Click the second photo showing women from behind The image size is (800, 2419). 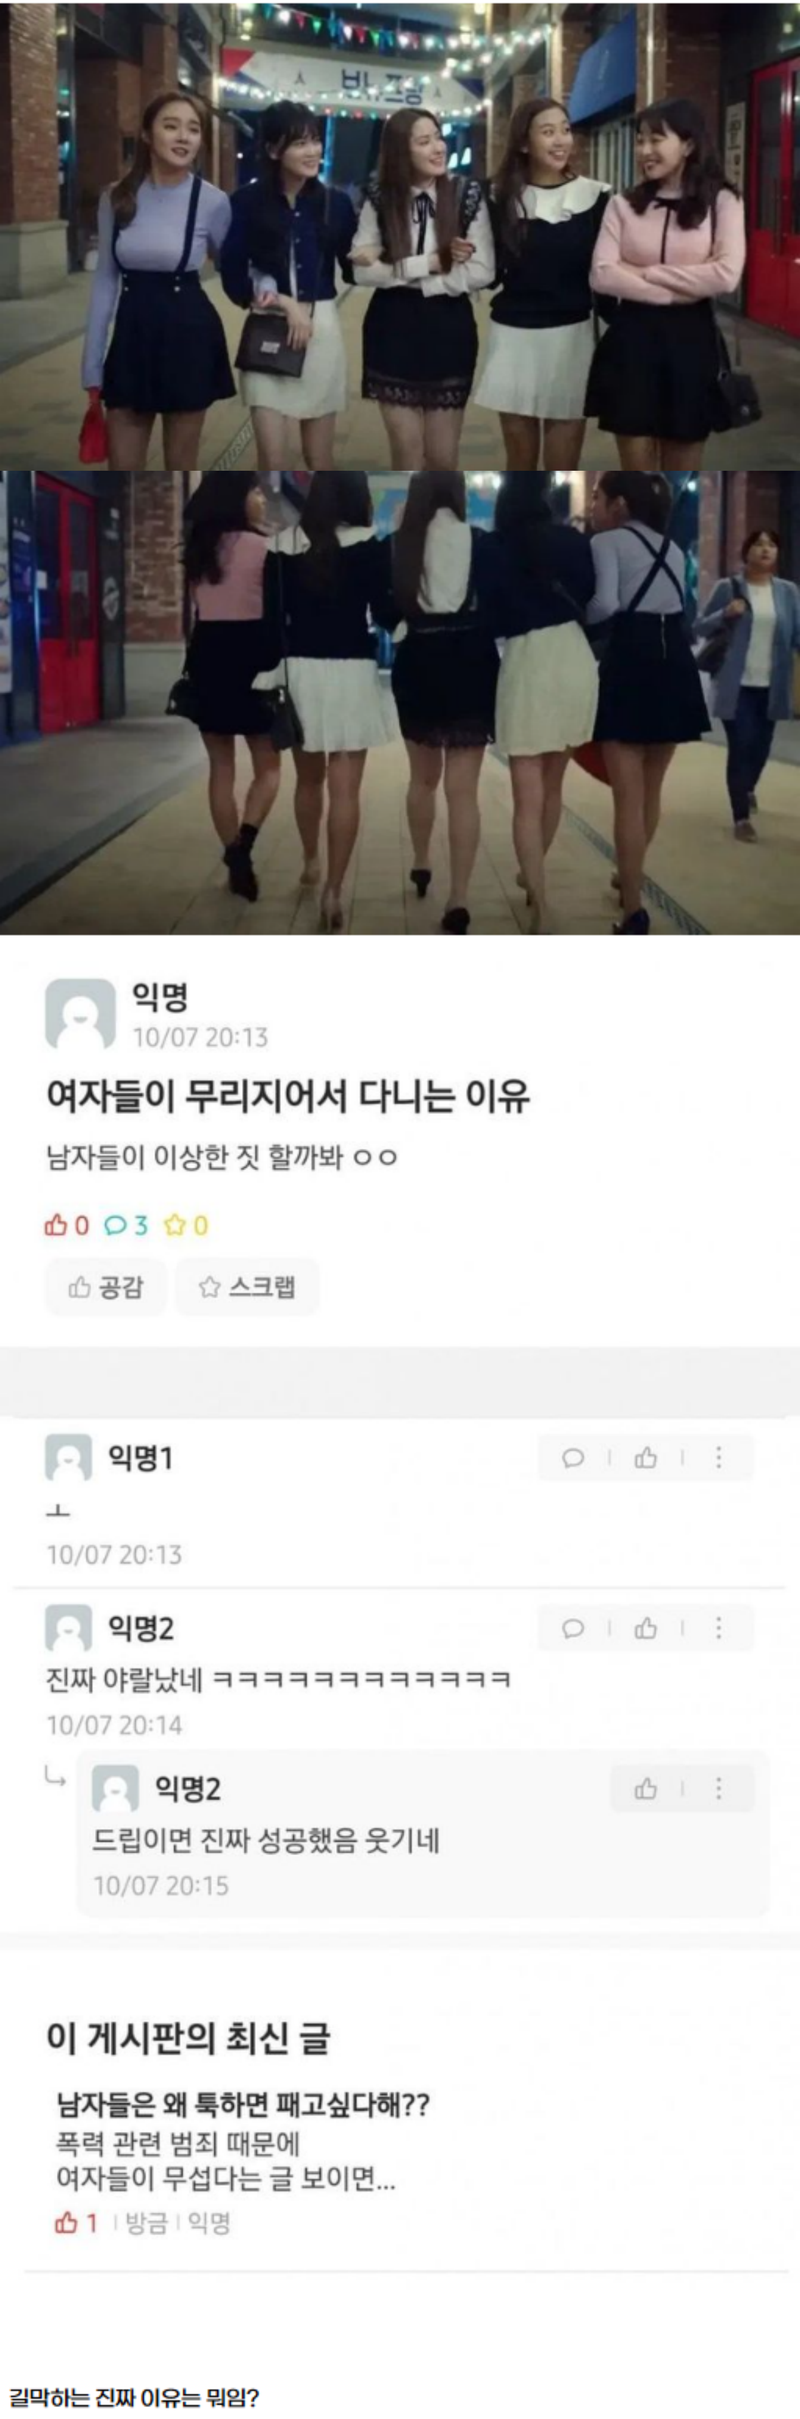[400, 703]
